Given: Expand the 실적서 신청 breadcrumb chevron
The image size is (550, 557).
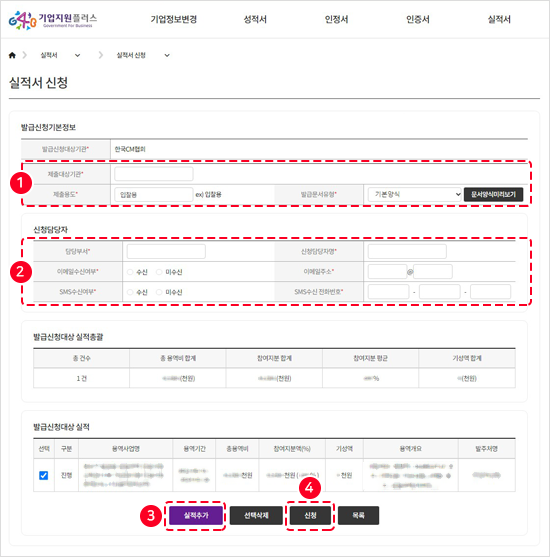Looking at the screenshot, I should point(167,55).
